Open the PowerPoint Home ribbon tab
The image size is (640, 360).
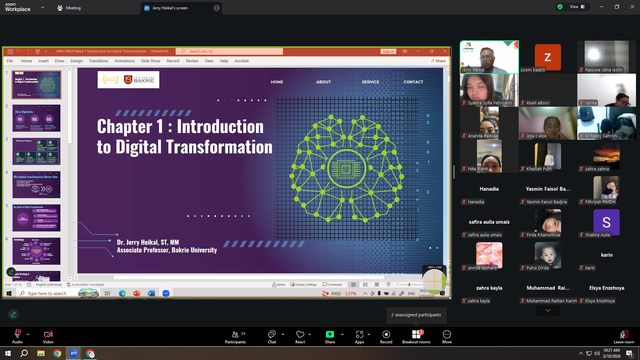point(26,61)
